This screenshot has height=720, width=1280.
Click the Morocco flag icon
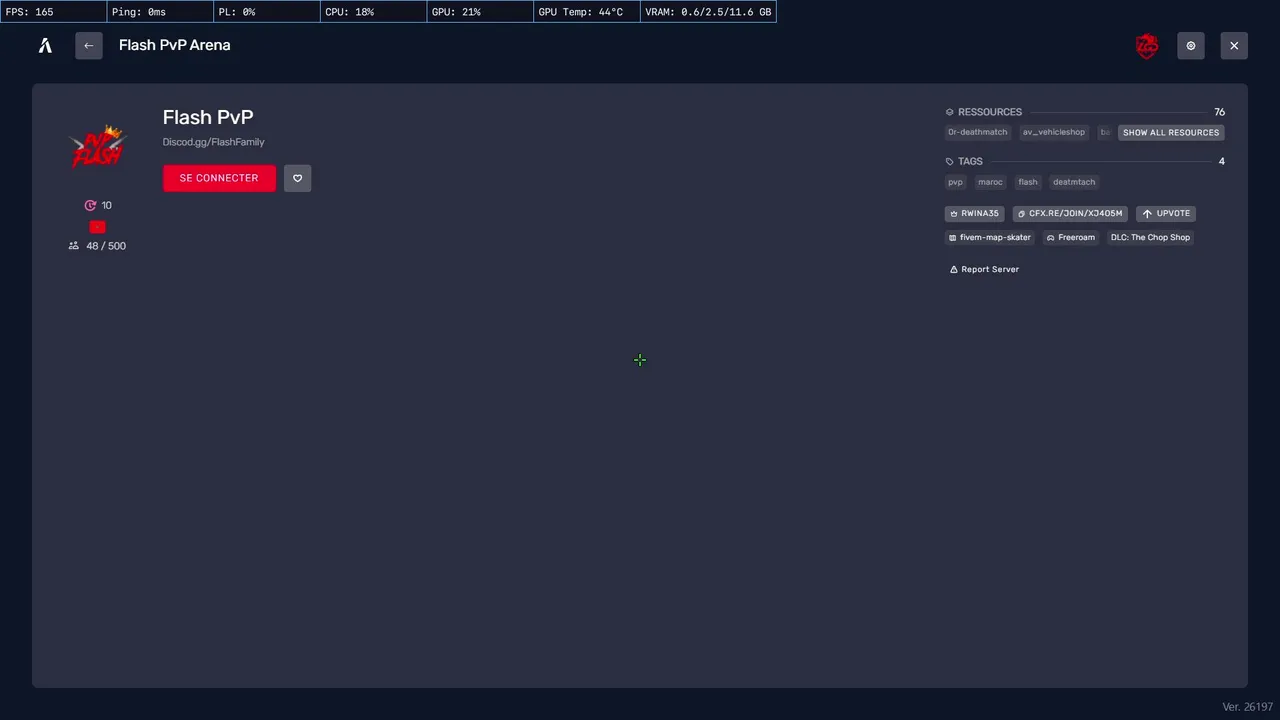tap(97, 227)
